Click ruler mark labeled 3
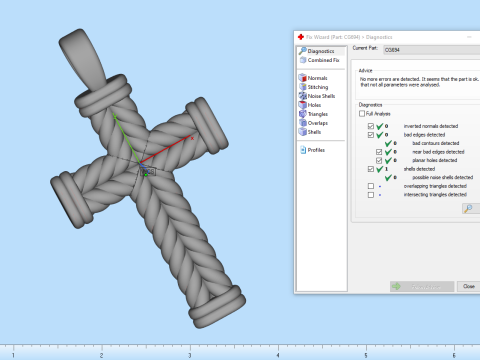480x360 pixels. pyautogui.click(x=189, y=355)
